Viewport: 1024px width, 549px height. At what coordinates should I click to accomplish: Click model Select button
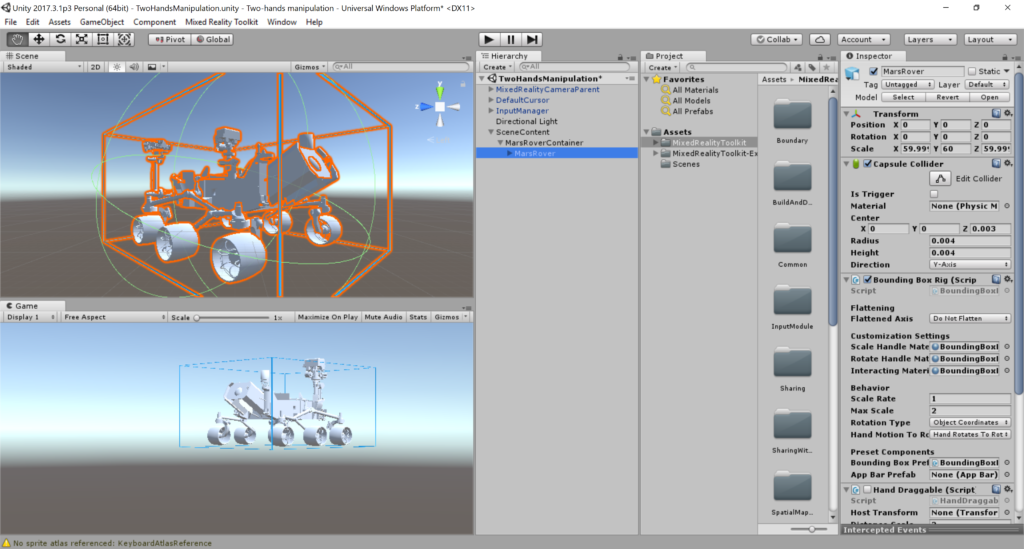(x=903, y=97)
